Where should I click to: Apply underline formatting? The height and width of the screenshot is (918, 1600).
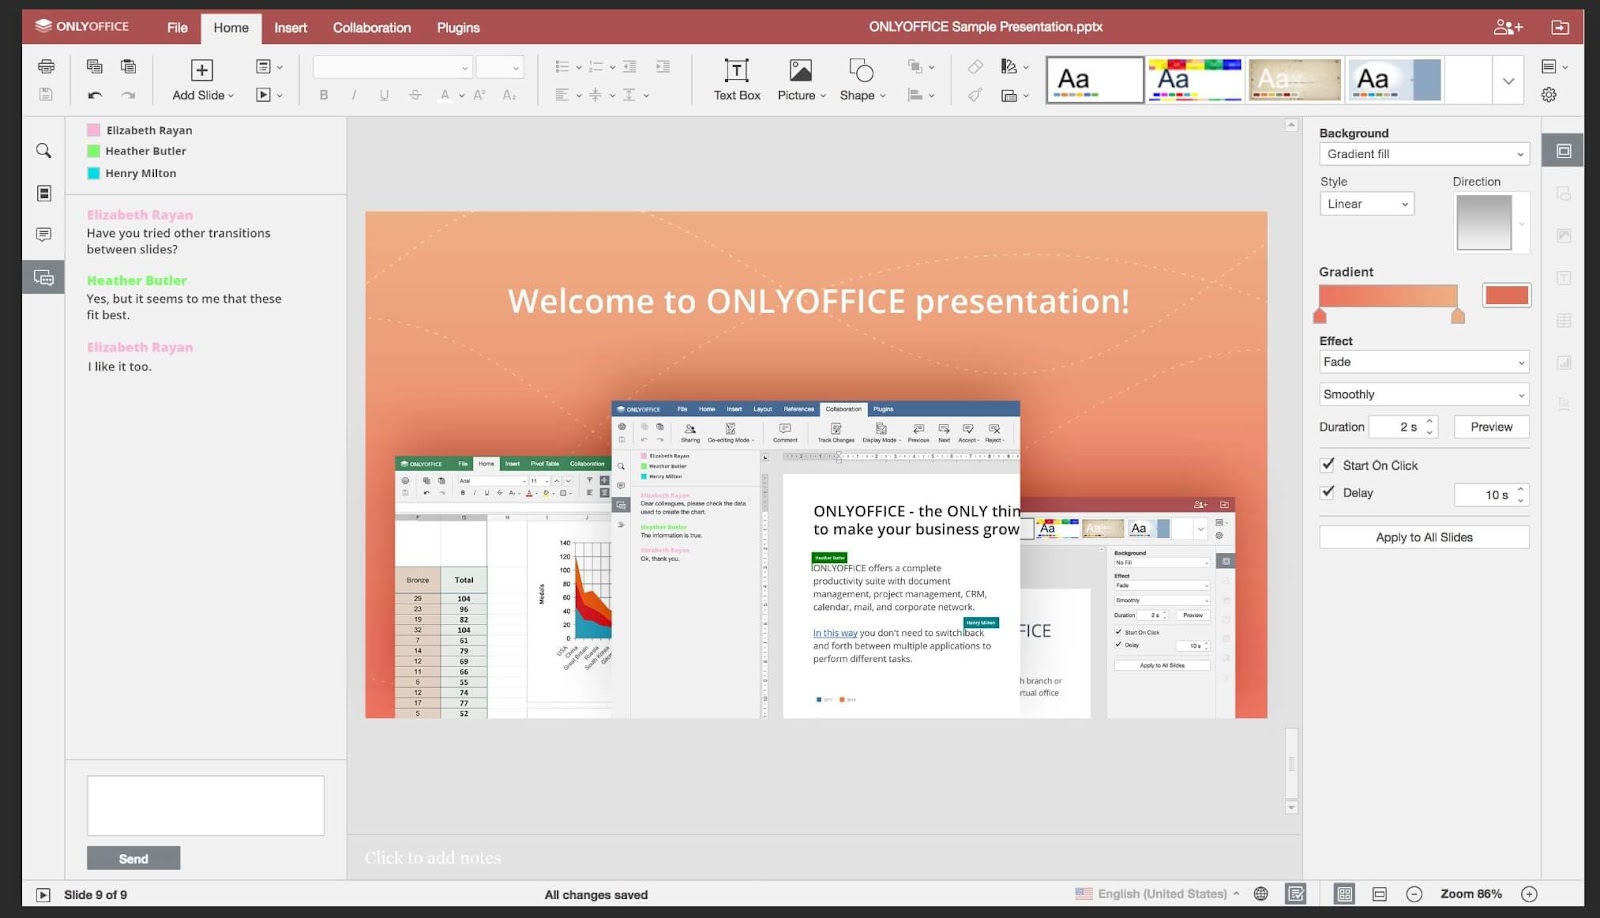(x=384, y=95)
